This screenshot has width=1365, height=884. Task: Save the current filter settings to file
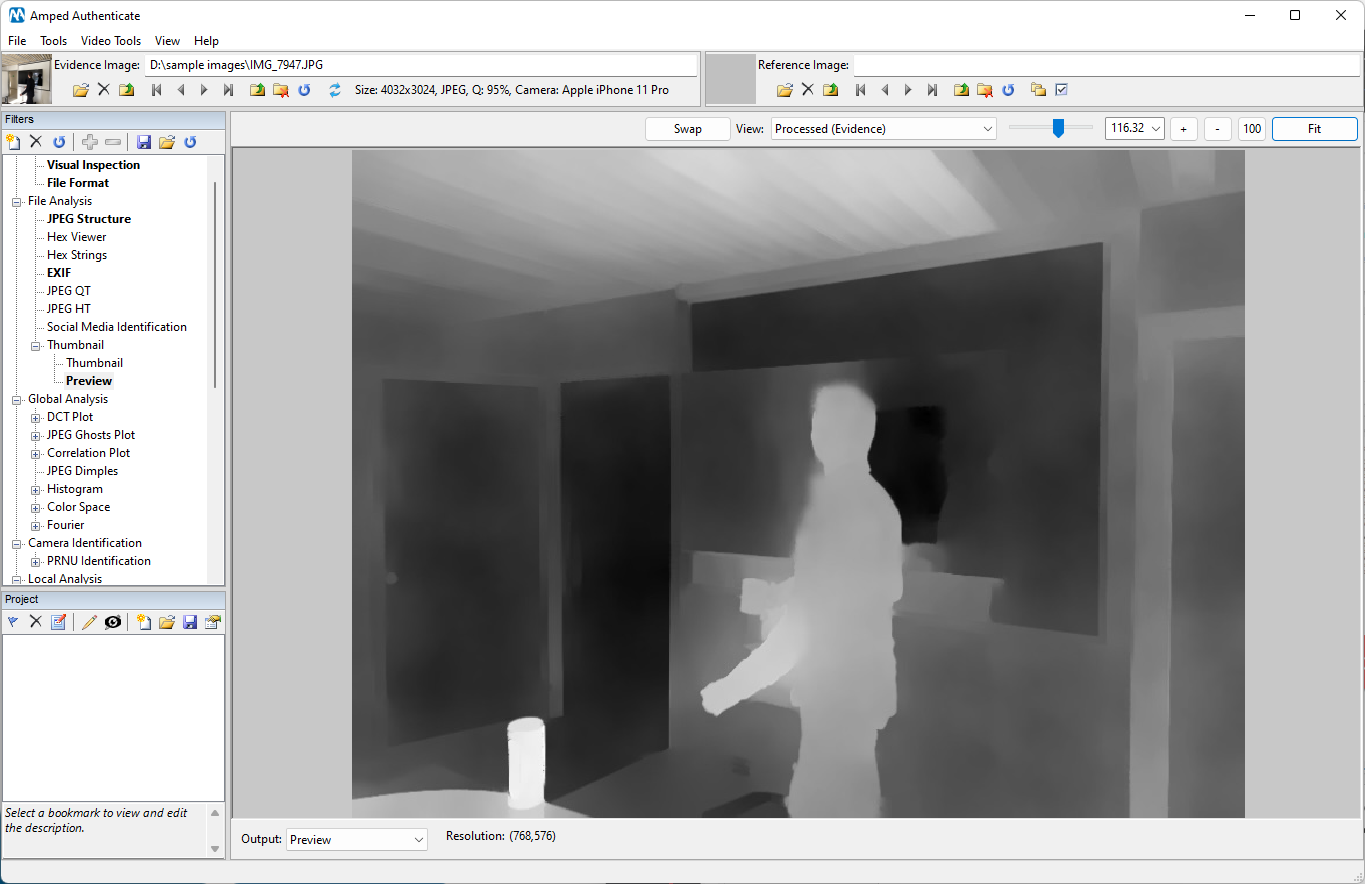pyautogui.click(x=143, y=141)
